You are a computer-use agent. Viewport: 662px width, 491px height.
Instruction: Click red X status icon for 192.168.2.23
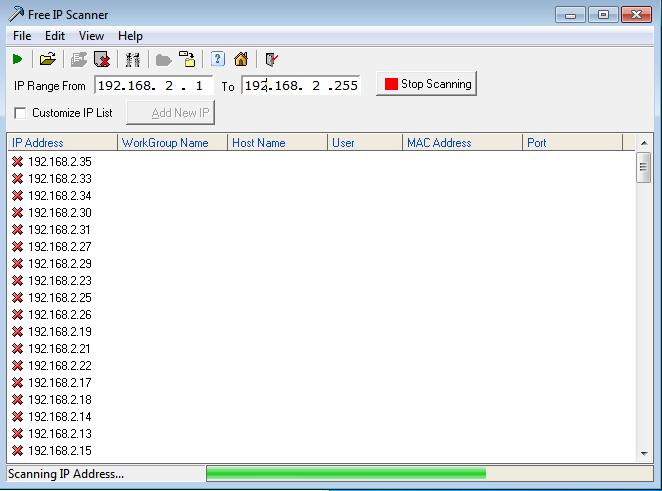click(x=17, y=281)
